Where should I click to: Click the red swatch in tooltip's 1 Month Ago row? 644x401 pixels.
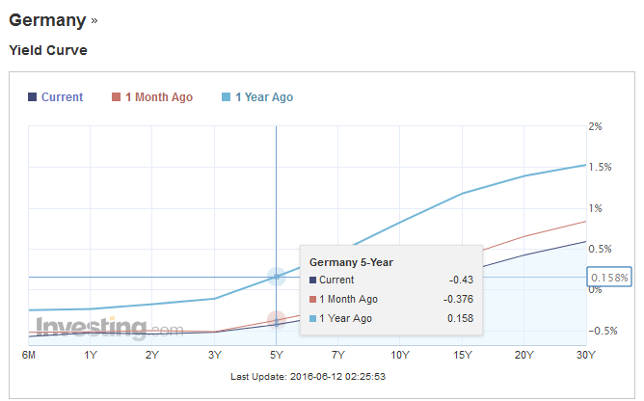click(x=313, y=299)
